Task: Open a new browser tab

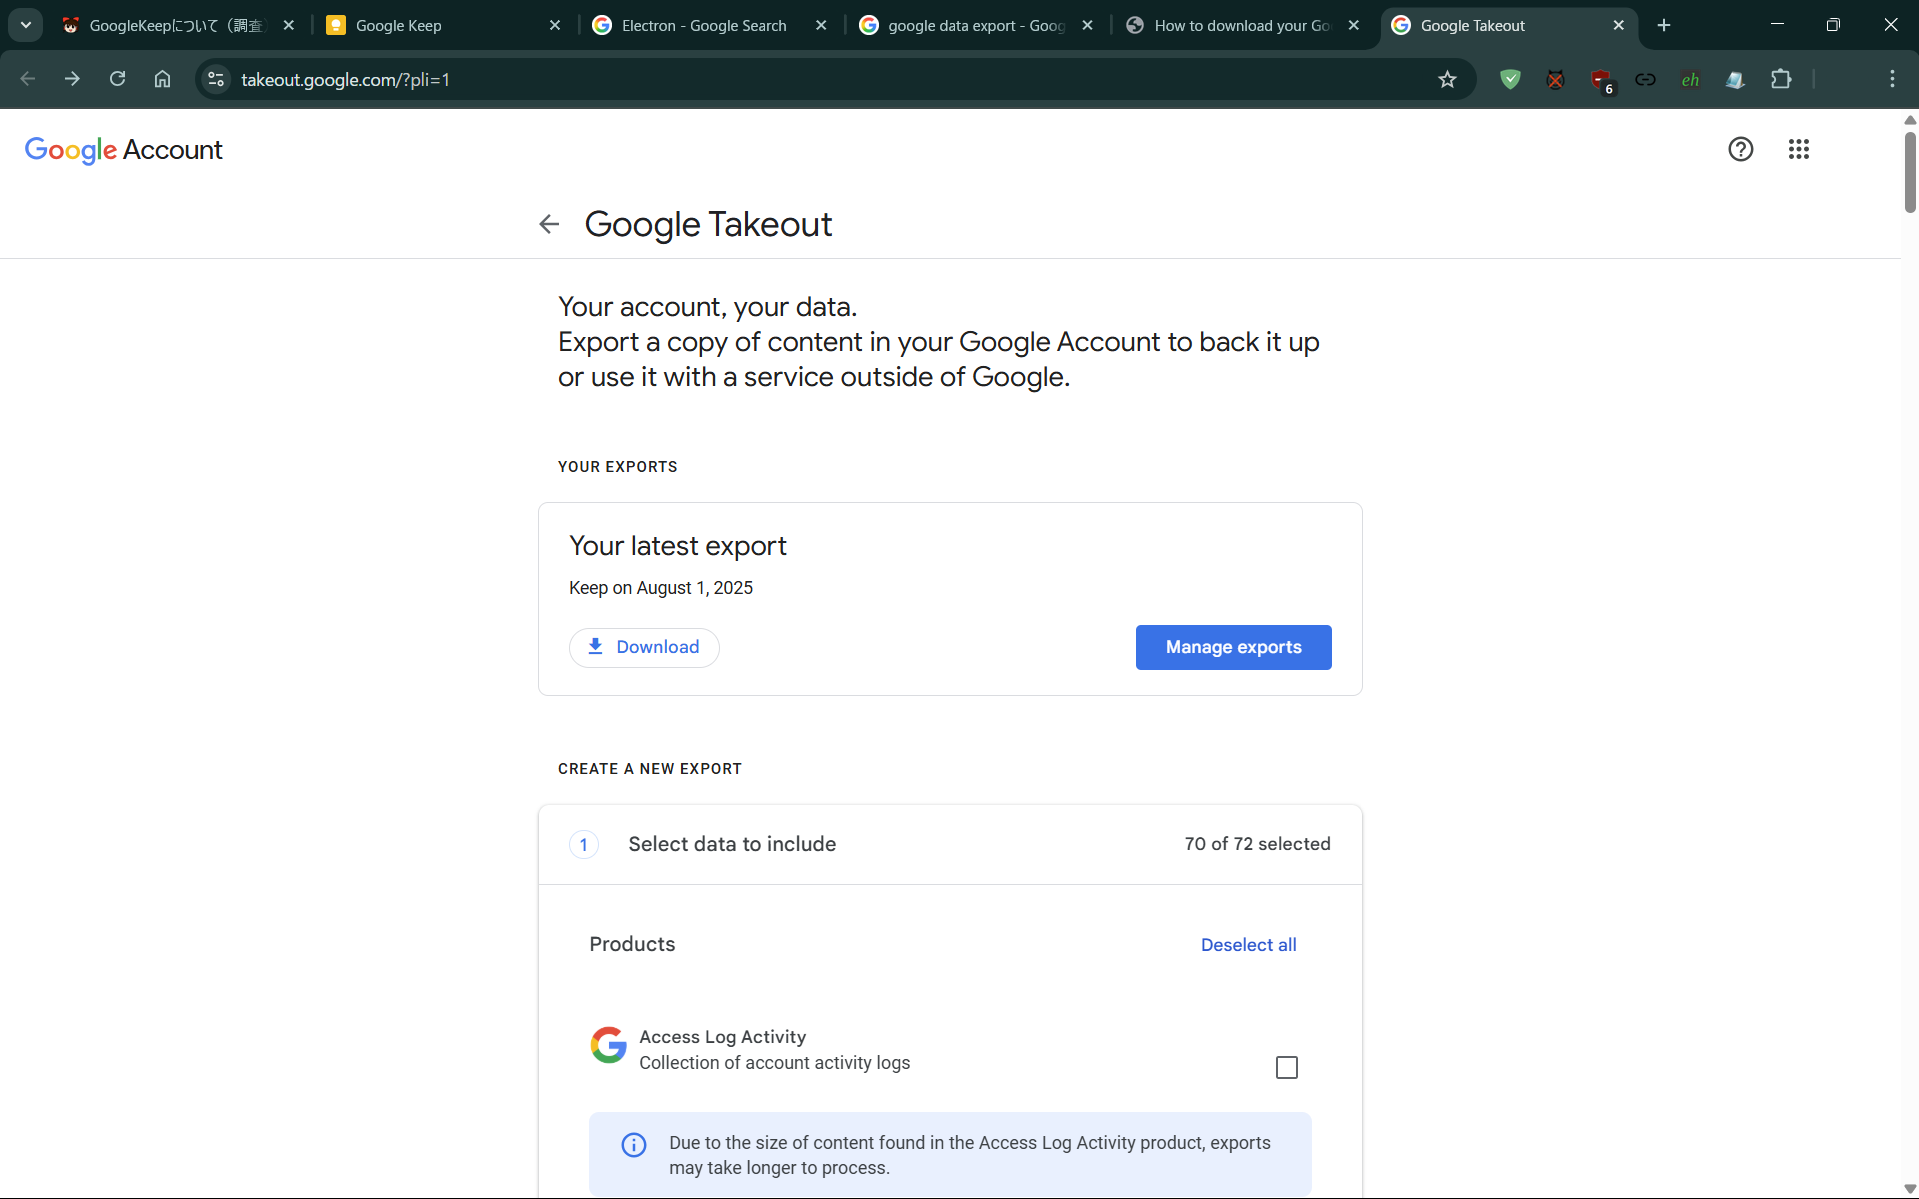Action: tap(1664, 25)
